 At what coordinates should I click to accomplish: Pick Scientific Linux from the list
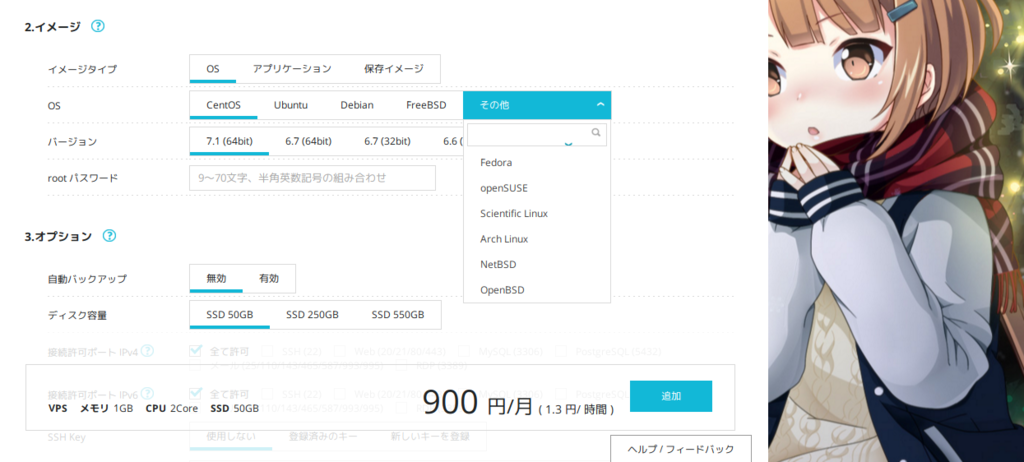(537, 213)
